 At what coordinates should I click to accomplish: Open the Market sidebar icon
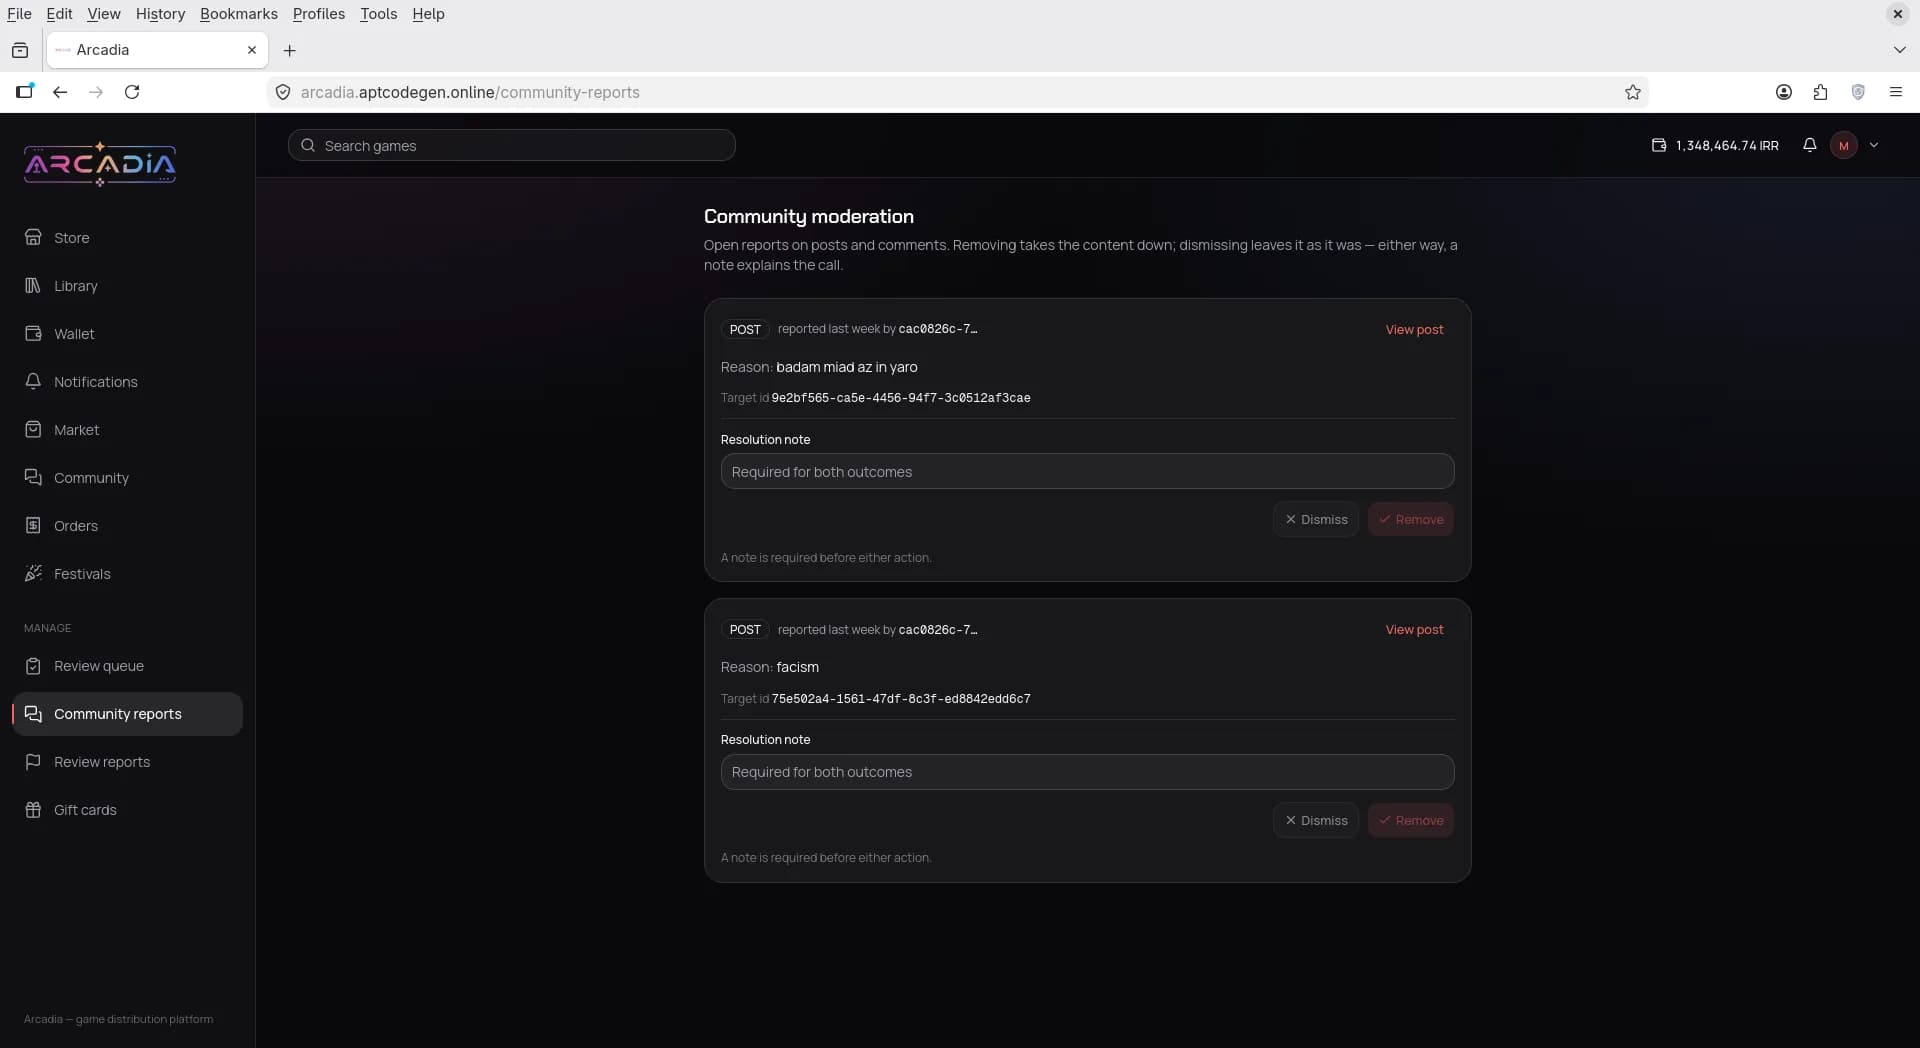[33, 429]
